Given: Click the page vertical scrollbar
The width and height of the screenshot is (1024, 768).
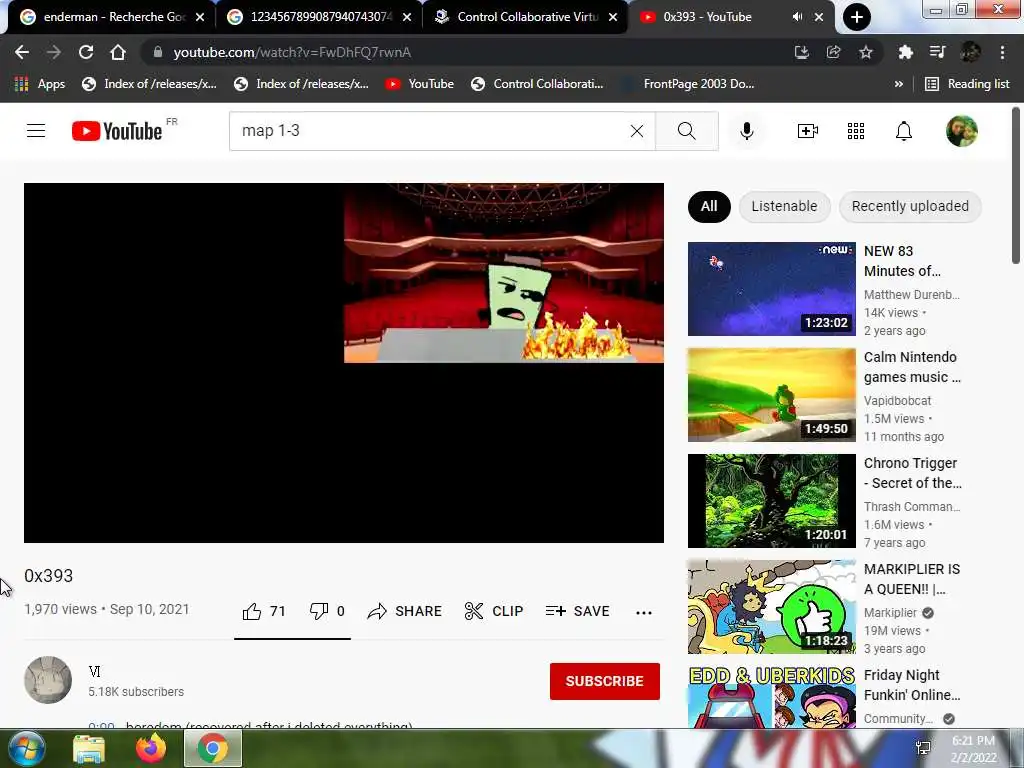Looking at the screenshot, I should click(x=1016, y=185).
